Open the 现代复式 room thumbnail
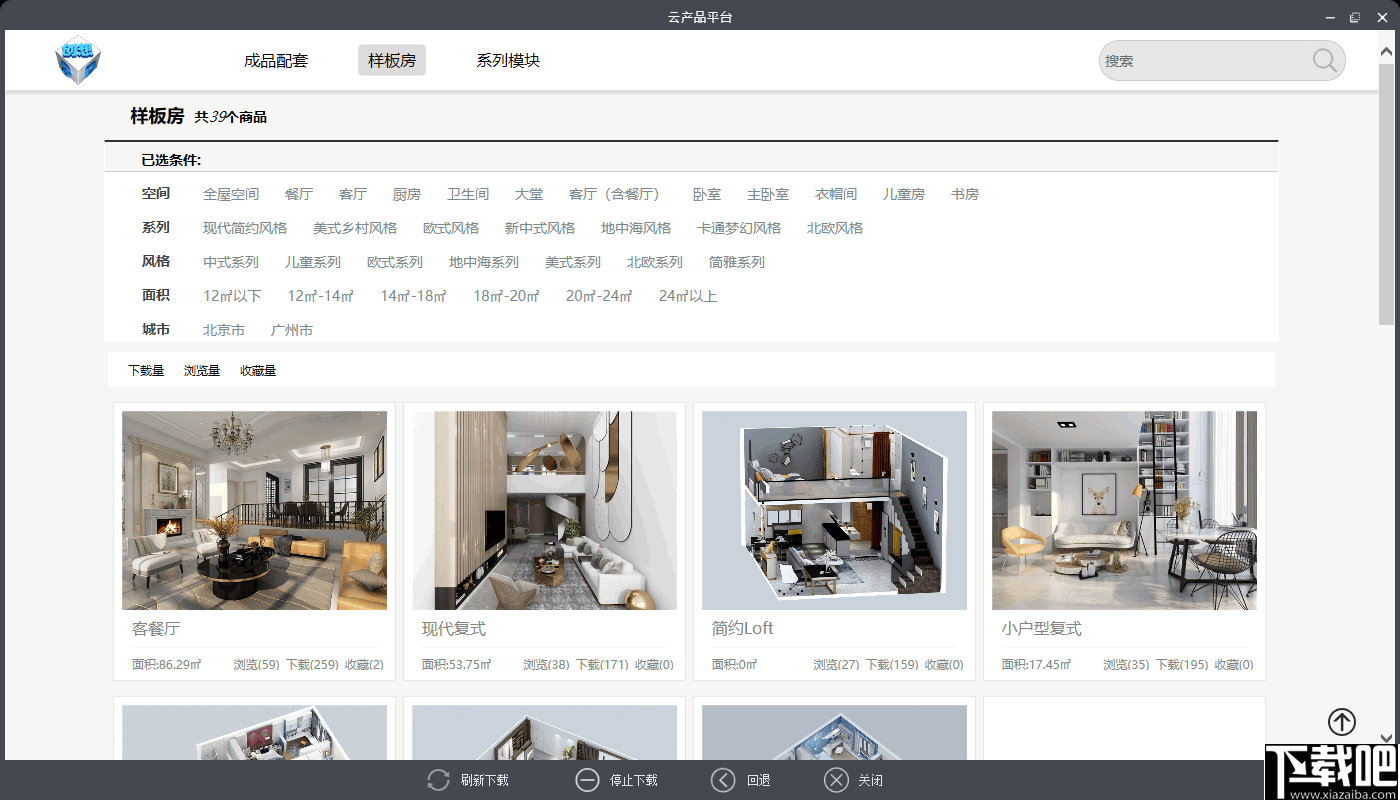This screenshot has height=800, width=1400. (544, 510)
